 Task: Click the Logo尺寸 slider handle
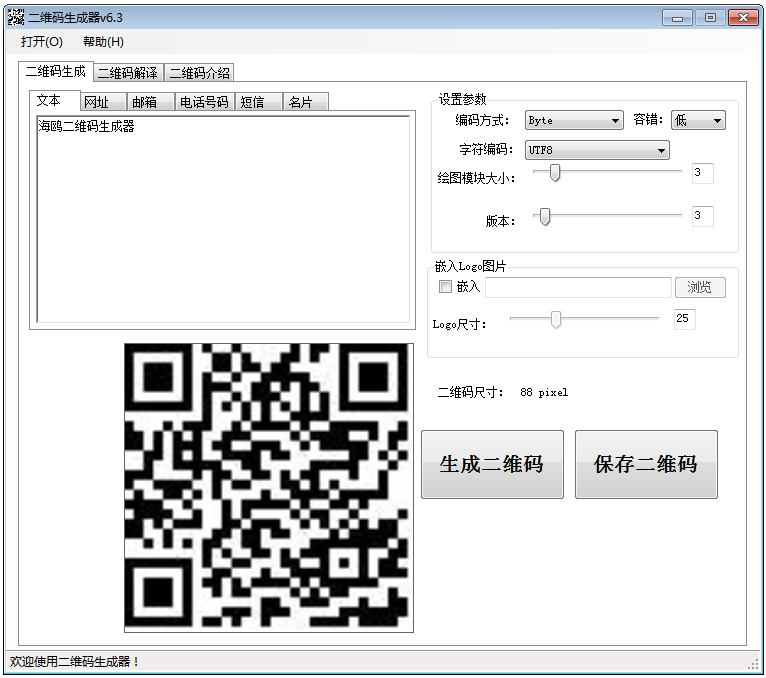pos(555,319)
